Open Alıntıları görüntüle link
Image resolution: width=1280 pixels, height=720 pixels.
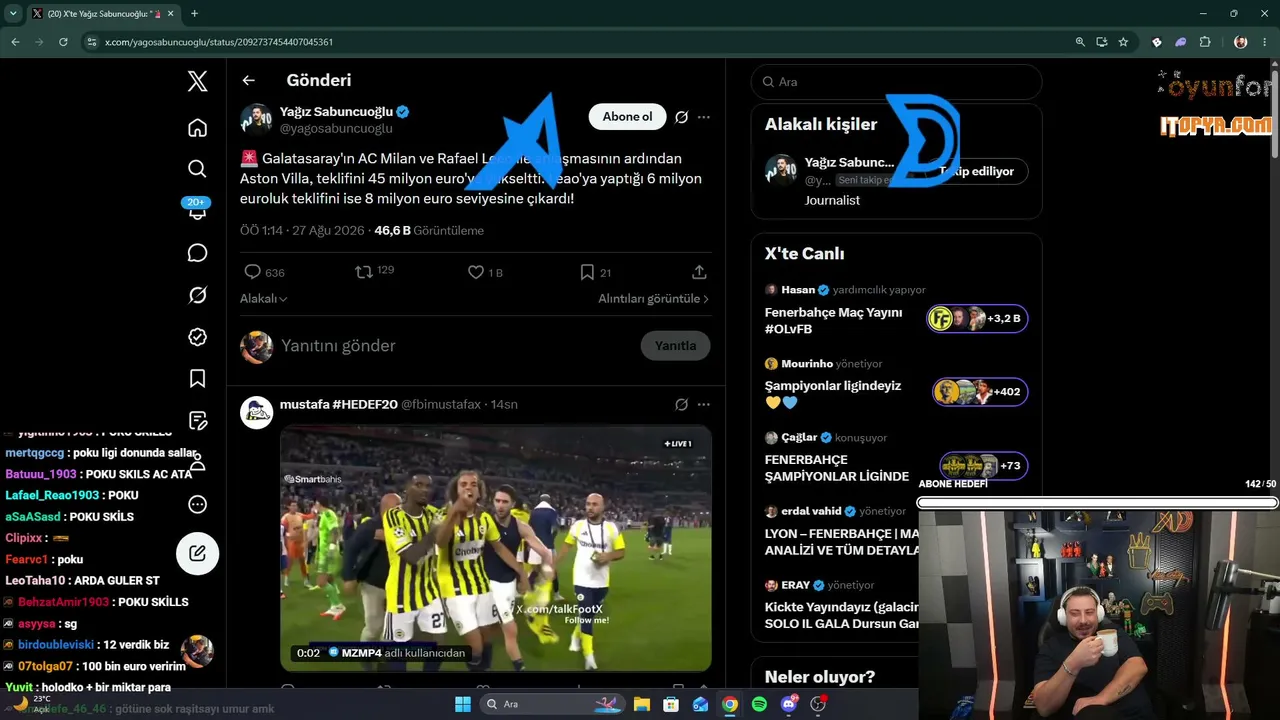654,299
